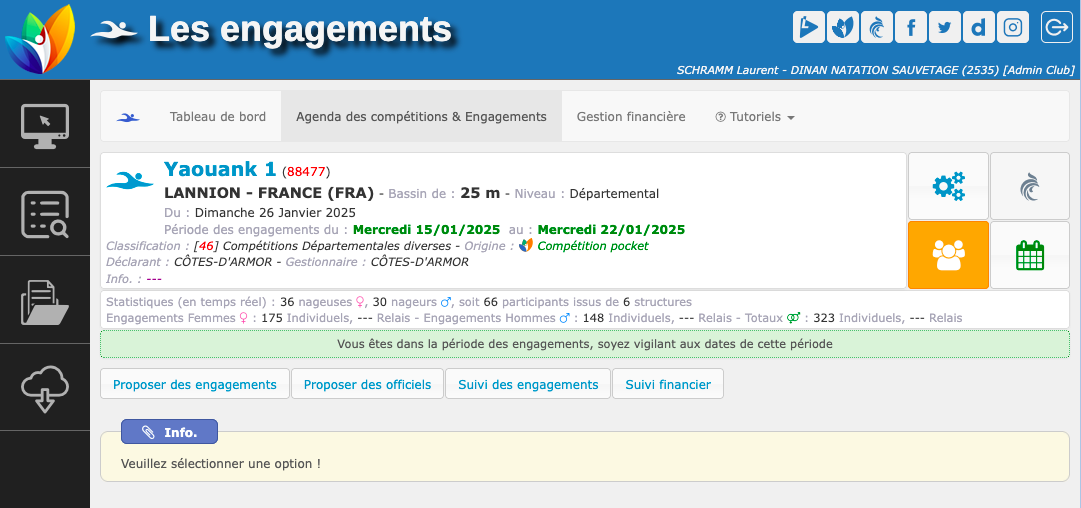Select Agenda des compétitions & Engagements tab
This screenshot has height=508, width=1081.
click(x=421, y=117)
